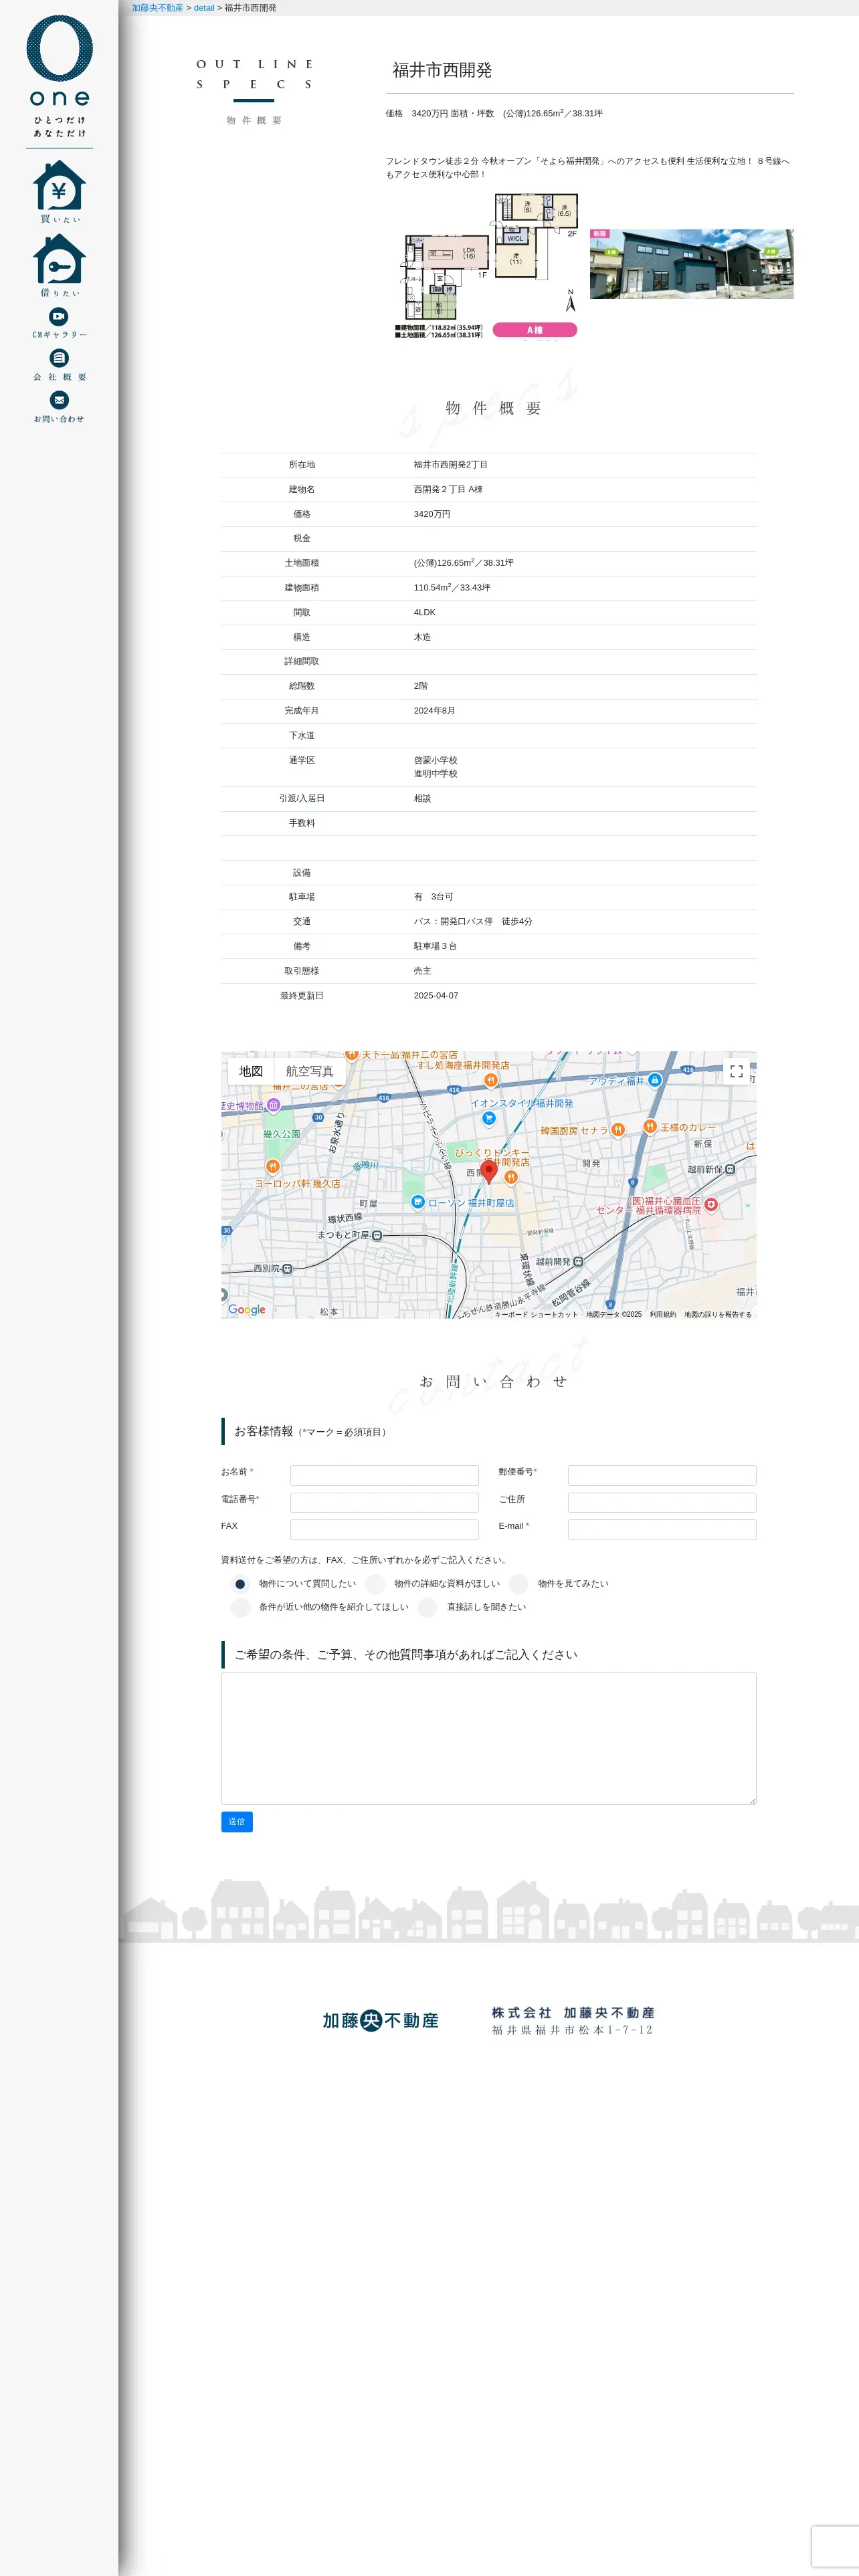859x2576 pixels.
Task: Follow the 加藤央不動産 breadcrumb link
Action: point(157,8)
